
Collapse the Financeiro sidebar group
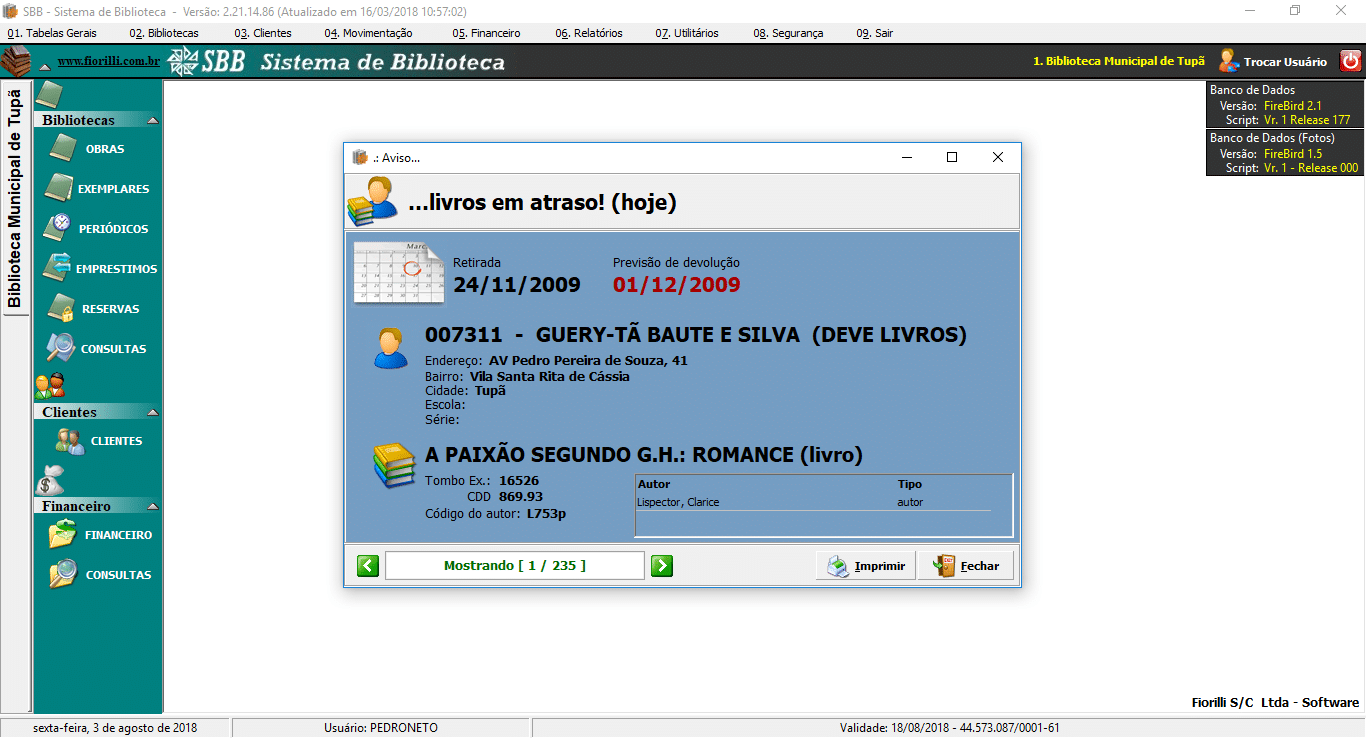coord(152,506)
